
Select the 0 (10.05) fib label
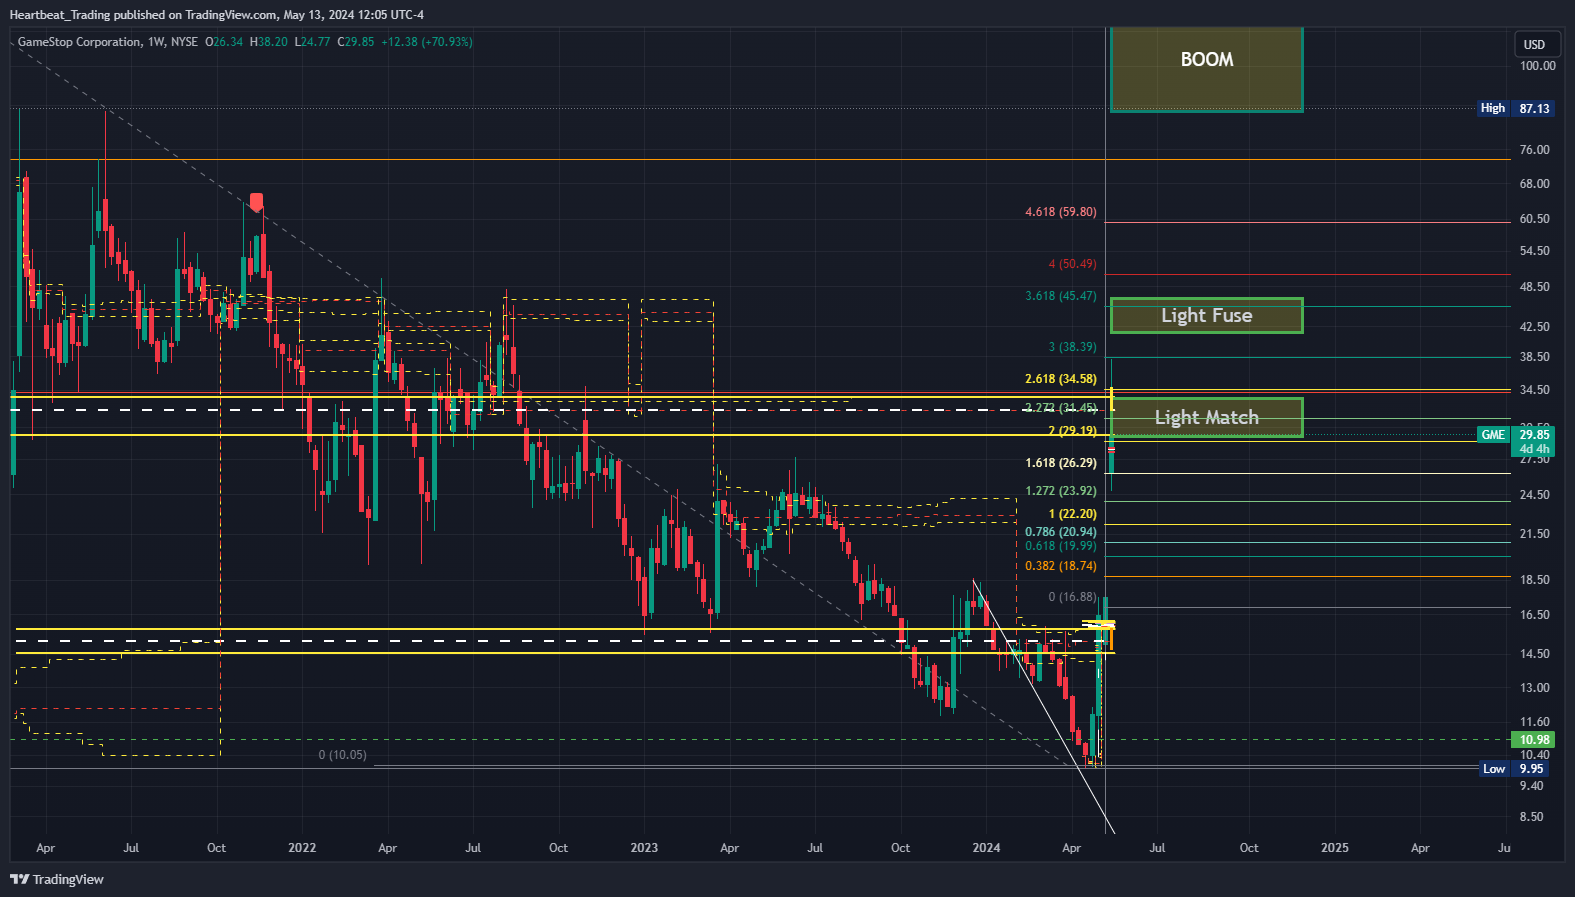[x=342, y=755]
